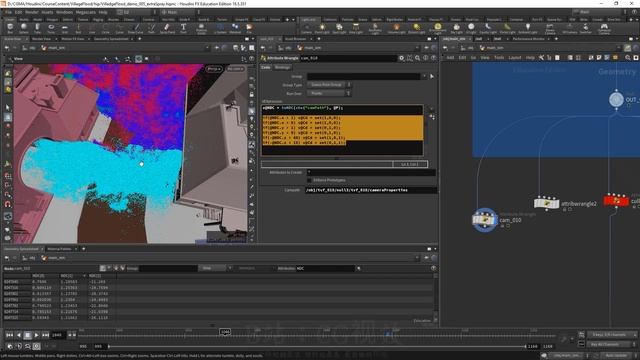Viewport: 640px width, 360px height.
Task: Open the Group Type dropdown
Action: (x=329, y=85)
